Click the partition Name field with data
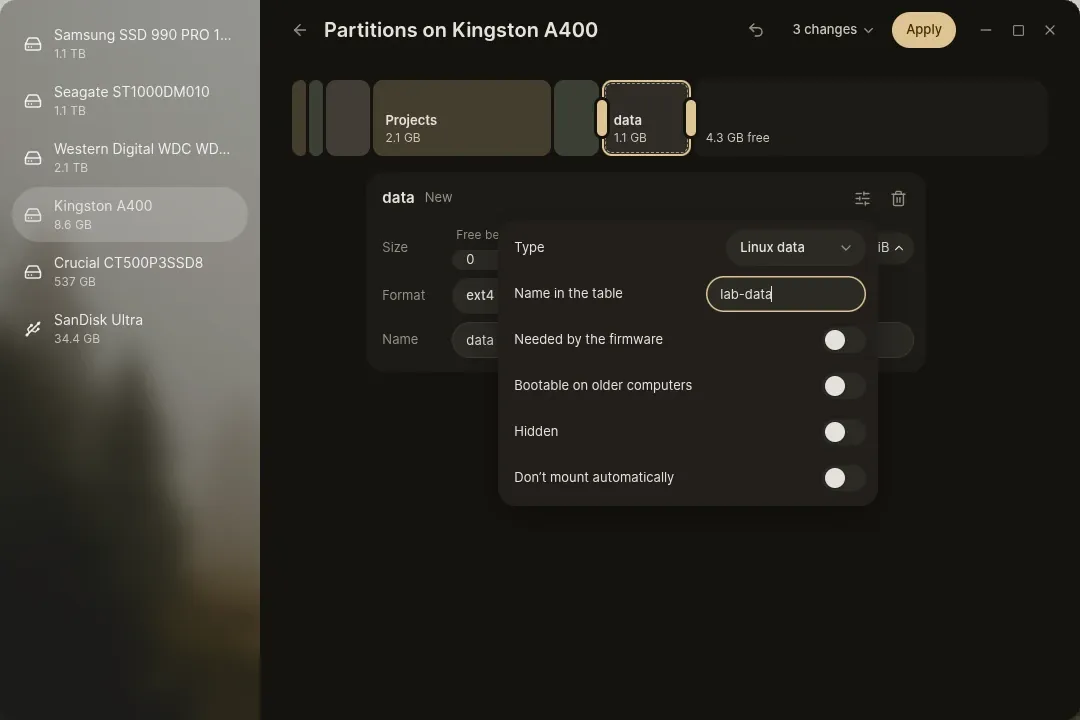This screenshot has width=1080, height=720. coord(475,340)
